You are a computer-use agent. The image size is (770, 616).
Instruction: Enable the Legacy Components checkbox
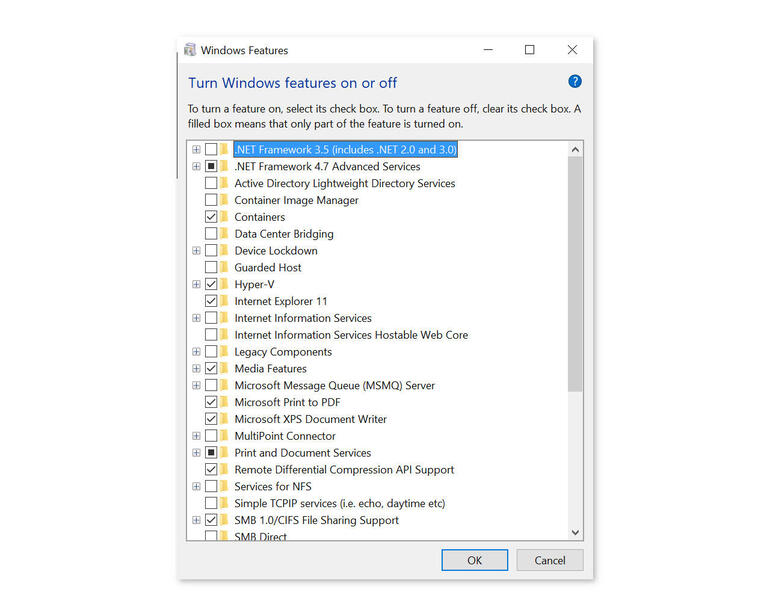pos(211,351)
